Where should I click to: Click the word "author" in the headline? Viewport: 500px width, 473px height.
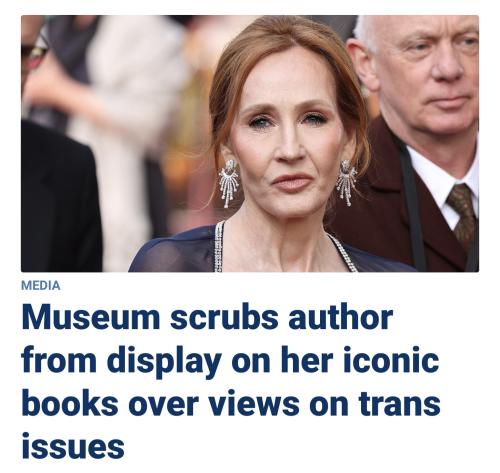coord(340,318)
